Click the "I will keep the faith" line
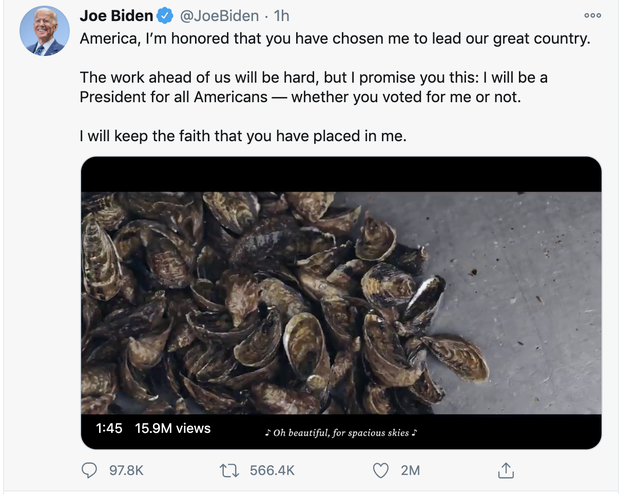The width and height of the screenshot is (620, 494). (x=242, y=135)
